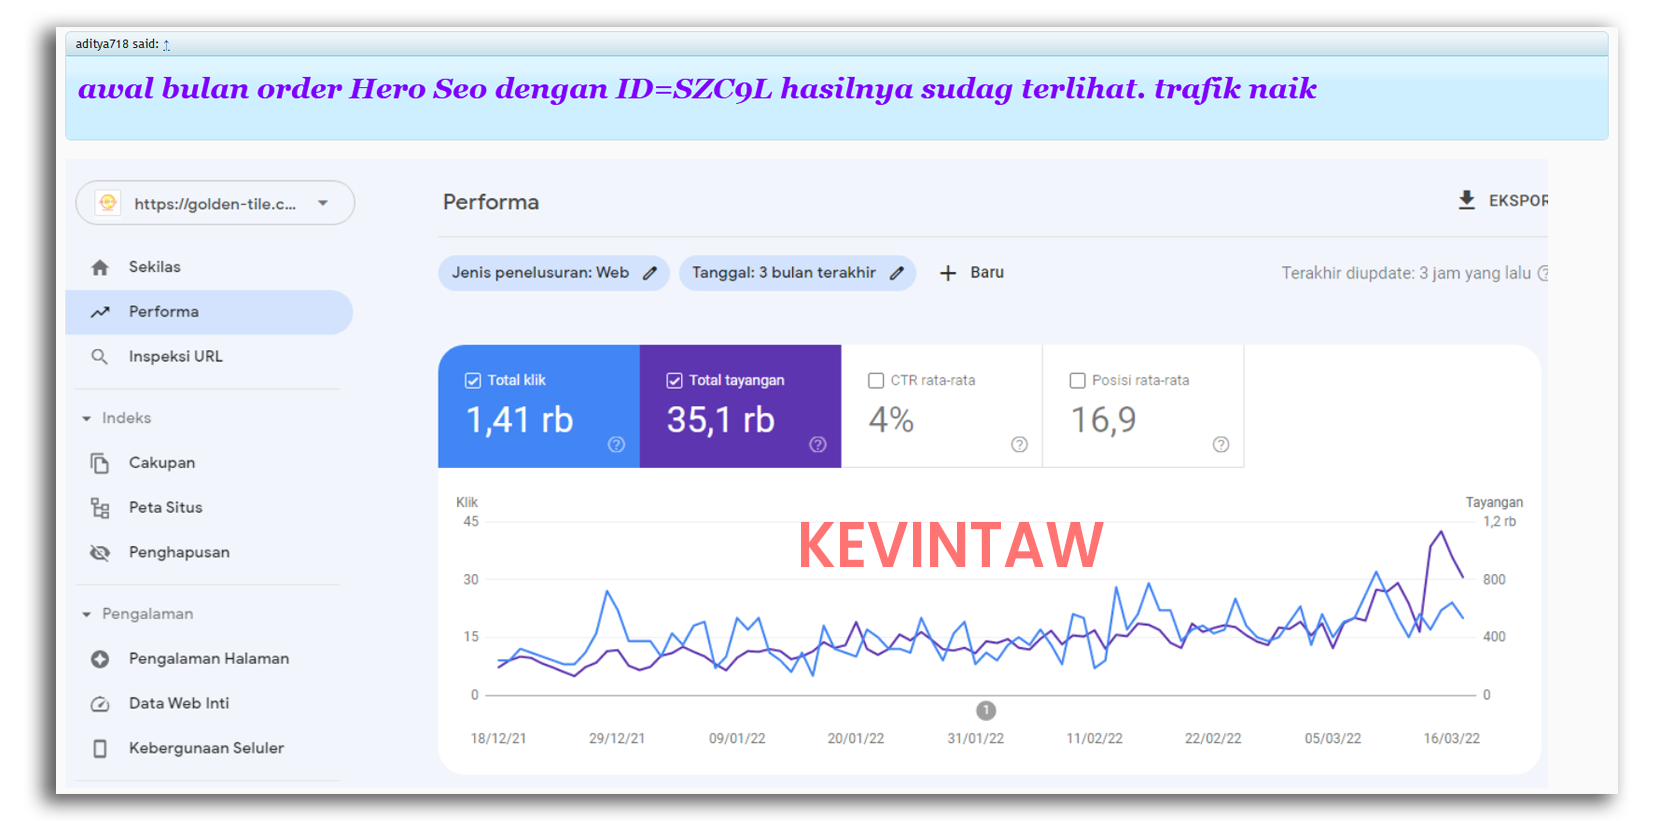
Task: Click the Performa page heading
Action: point(491,202)
